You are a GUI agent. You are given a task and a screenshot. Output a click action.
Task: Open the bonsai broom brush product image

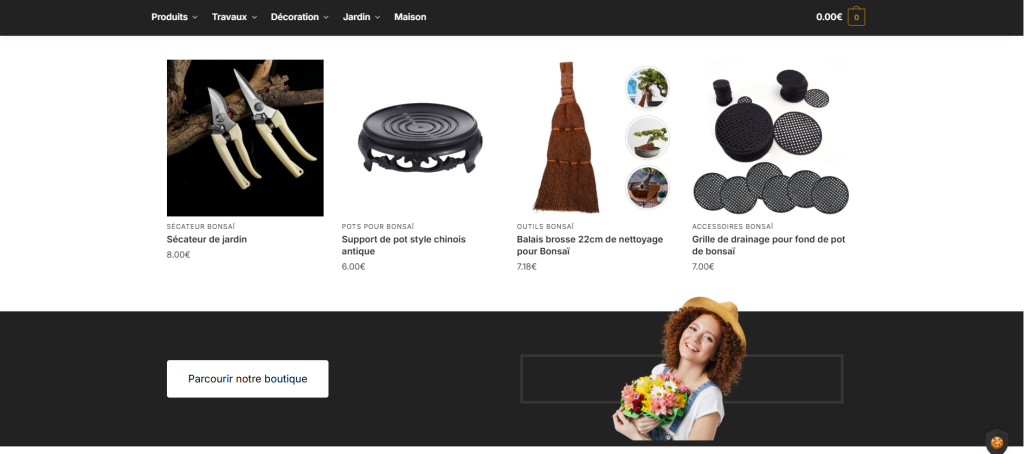pyautogui.click(x=595, y=138)
